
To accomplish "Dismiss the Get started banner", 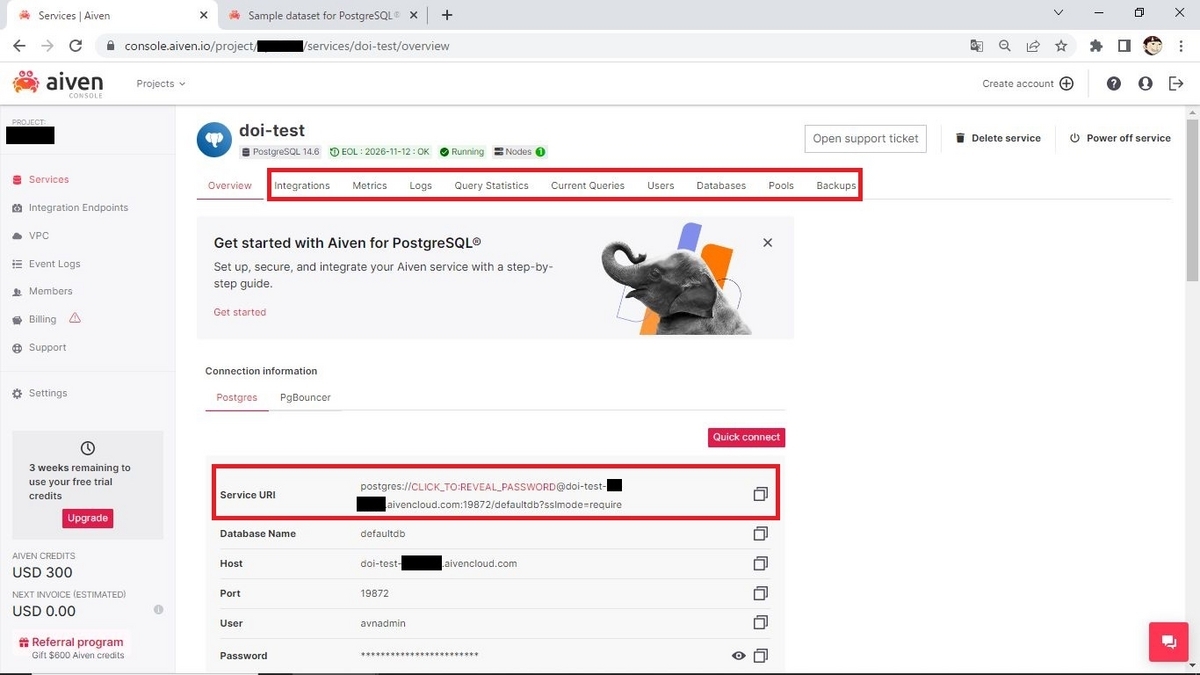I will (x=767, y=242).
